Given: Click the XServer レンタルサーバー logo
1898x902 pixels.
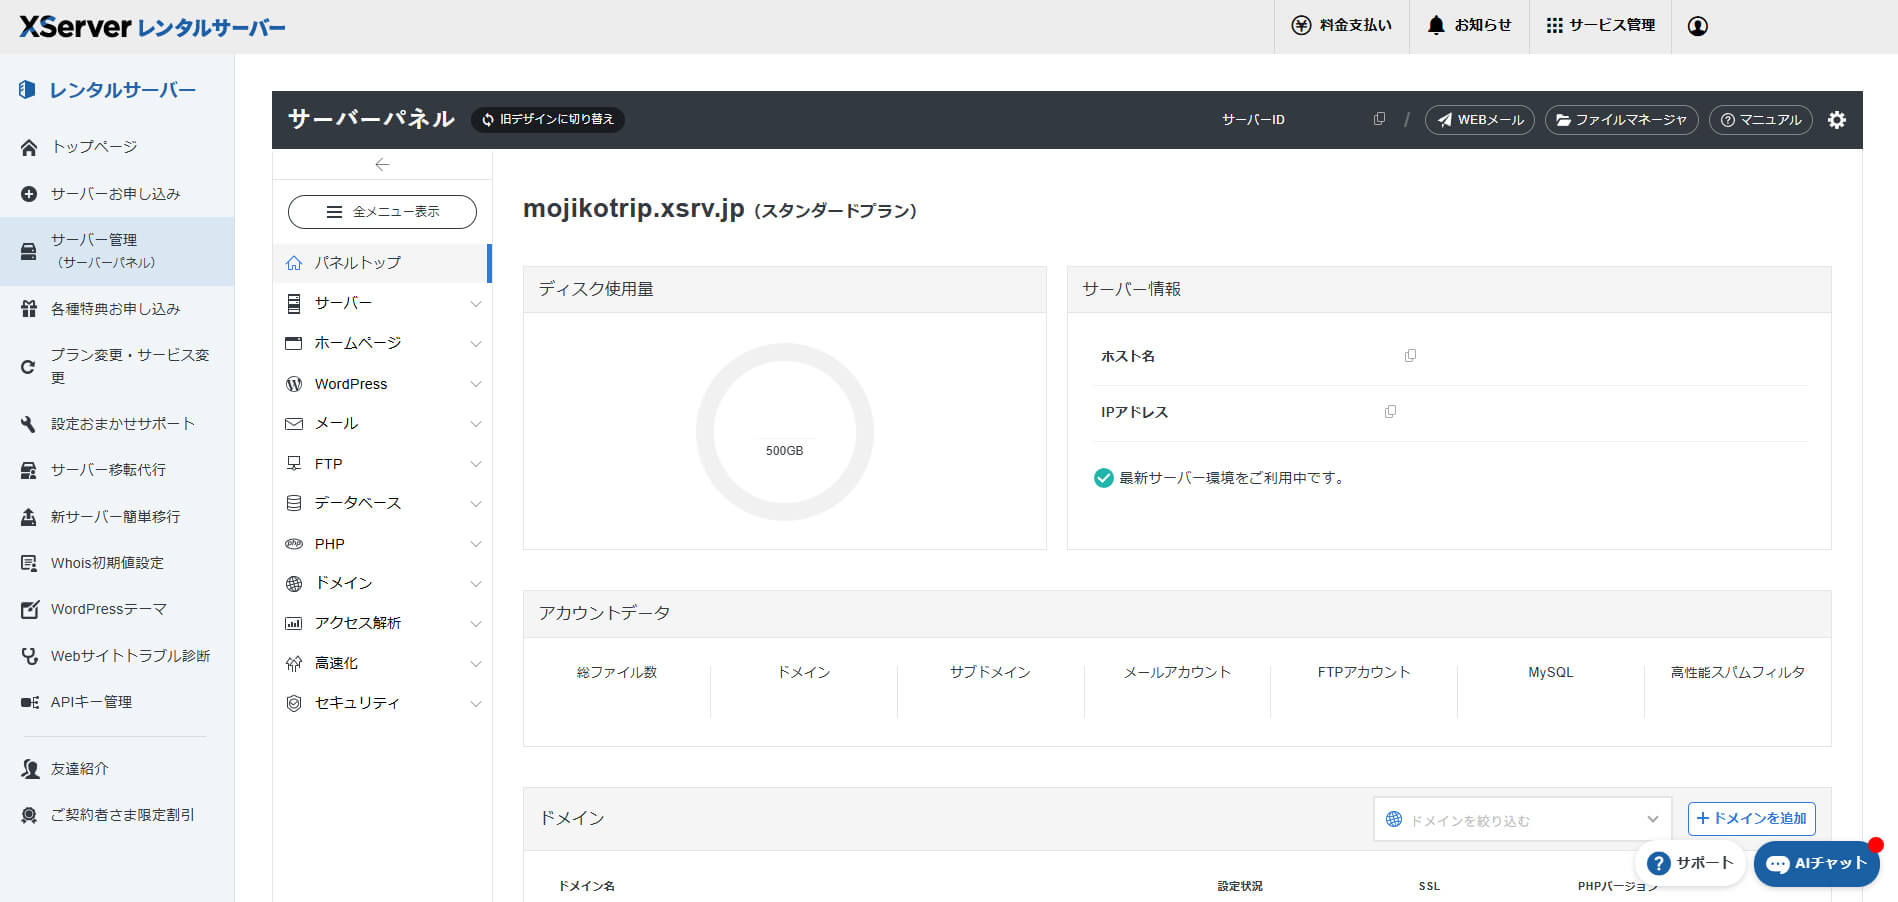Looking at the screenshot, I should tap(152, 27).
